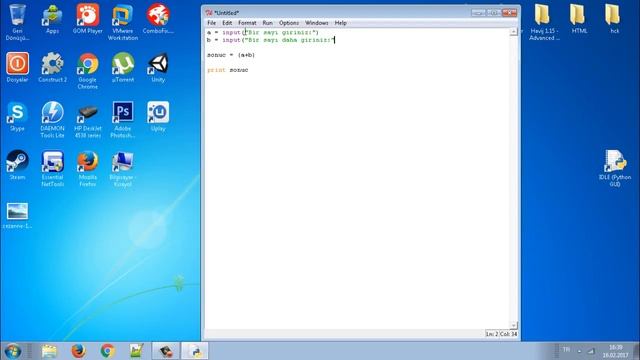Screen dimensions: 640x360
Task: Open the ComboFix desktop icon
Action: tap(158, 19)
